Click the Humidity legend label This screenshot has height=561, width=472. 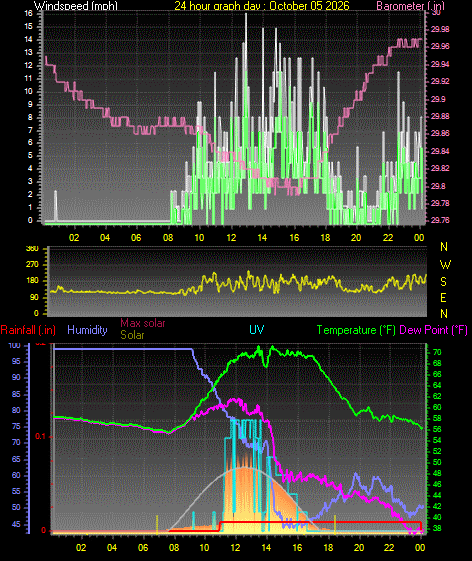click(87, 330)
